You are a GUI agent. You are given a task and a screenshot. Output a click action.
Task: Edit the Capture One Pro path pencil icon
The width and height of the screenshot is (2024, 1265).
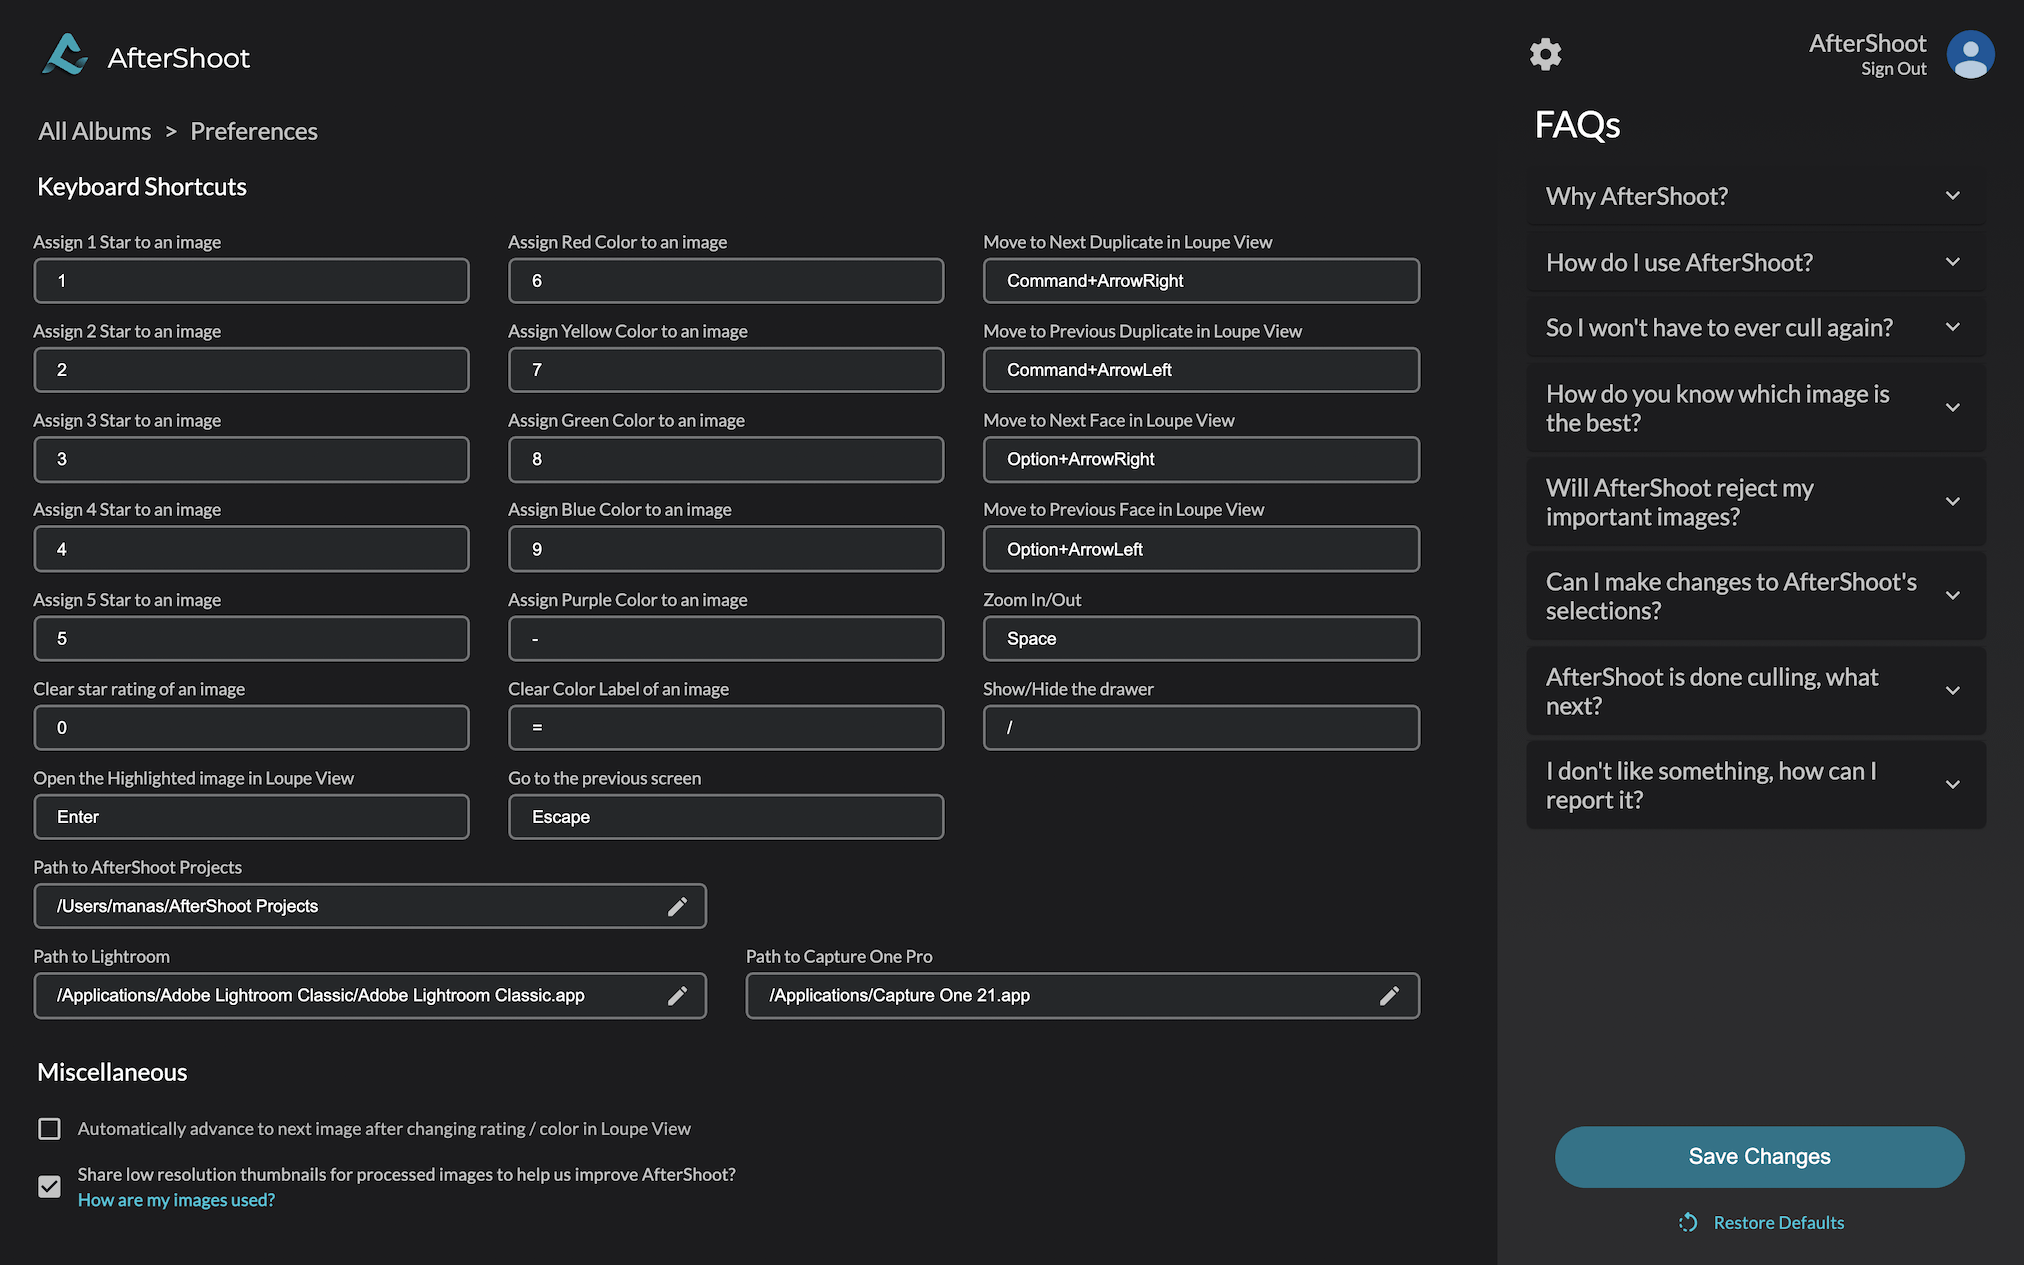coord(1389,995)
